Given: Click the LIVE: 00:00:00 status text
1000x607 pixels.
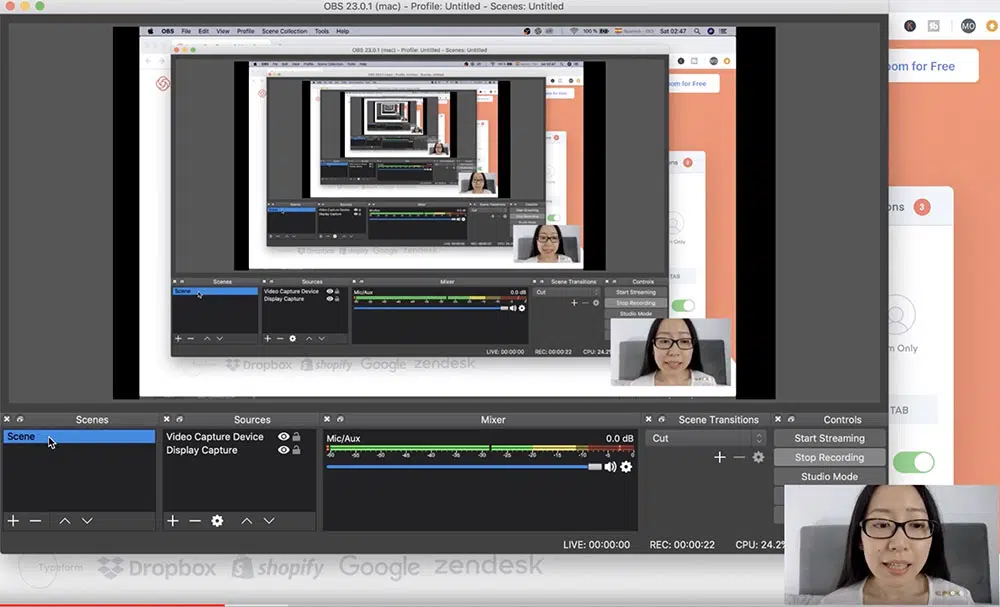Looking at the screenshot, I should 596,545.
